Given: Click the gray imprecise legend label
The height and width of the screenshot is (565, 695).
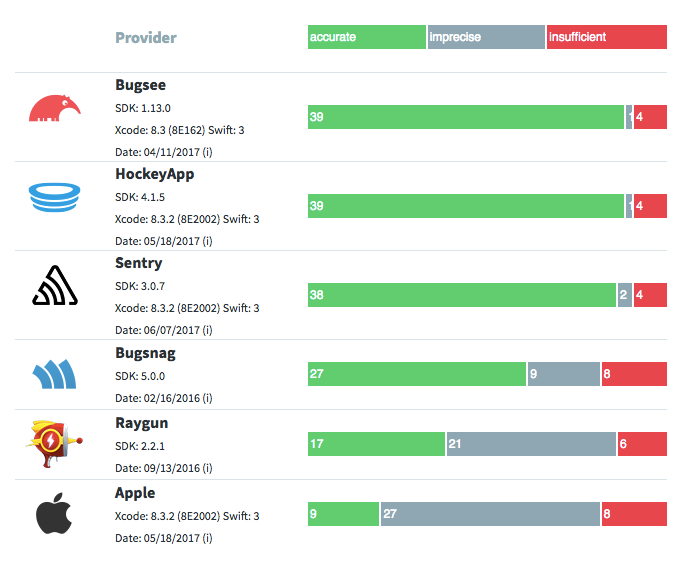Looking at the screenshot, I should pos(486,37).
